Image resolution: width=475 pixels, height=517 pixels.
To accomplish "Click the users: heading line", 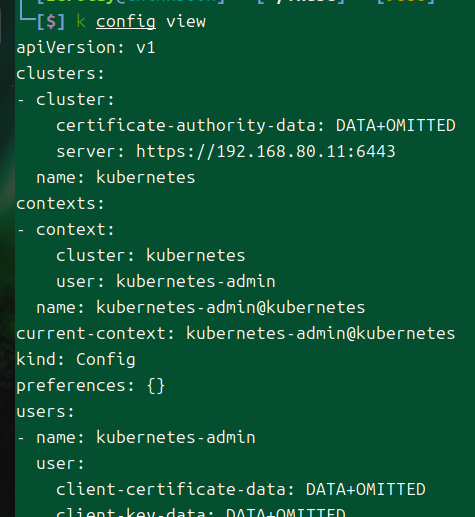I will point(45,411).
